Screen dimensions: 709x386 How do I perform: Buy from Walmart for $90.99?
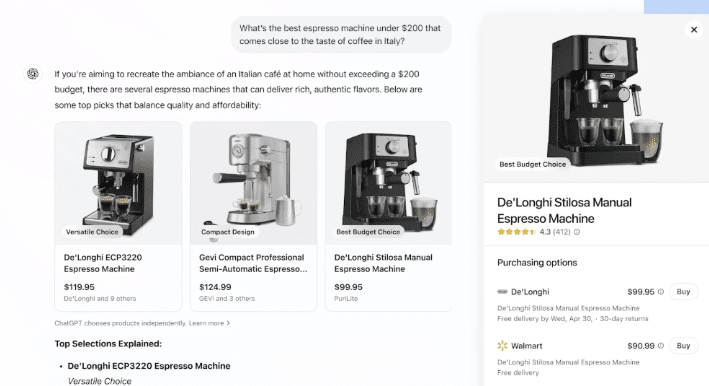683,346
